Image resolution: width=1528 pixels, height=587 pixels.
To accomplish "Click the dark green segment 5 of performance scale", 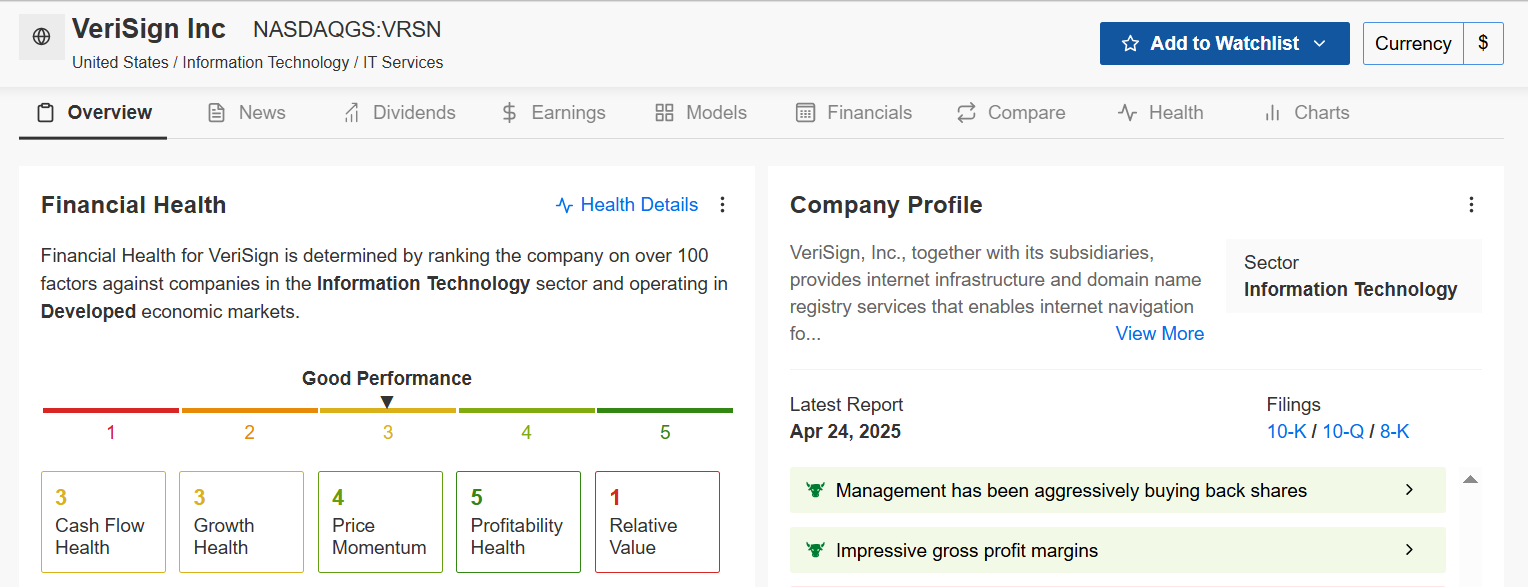I will coord(665,410).
